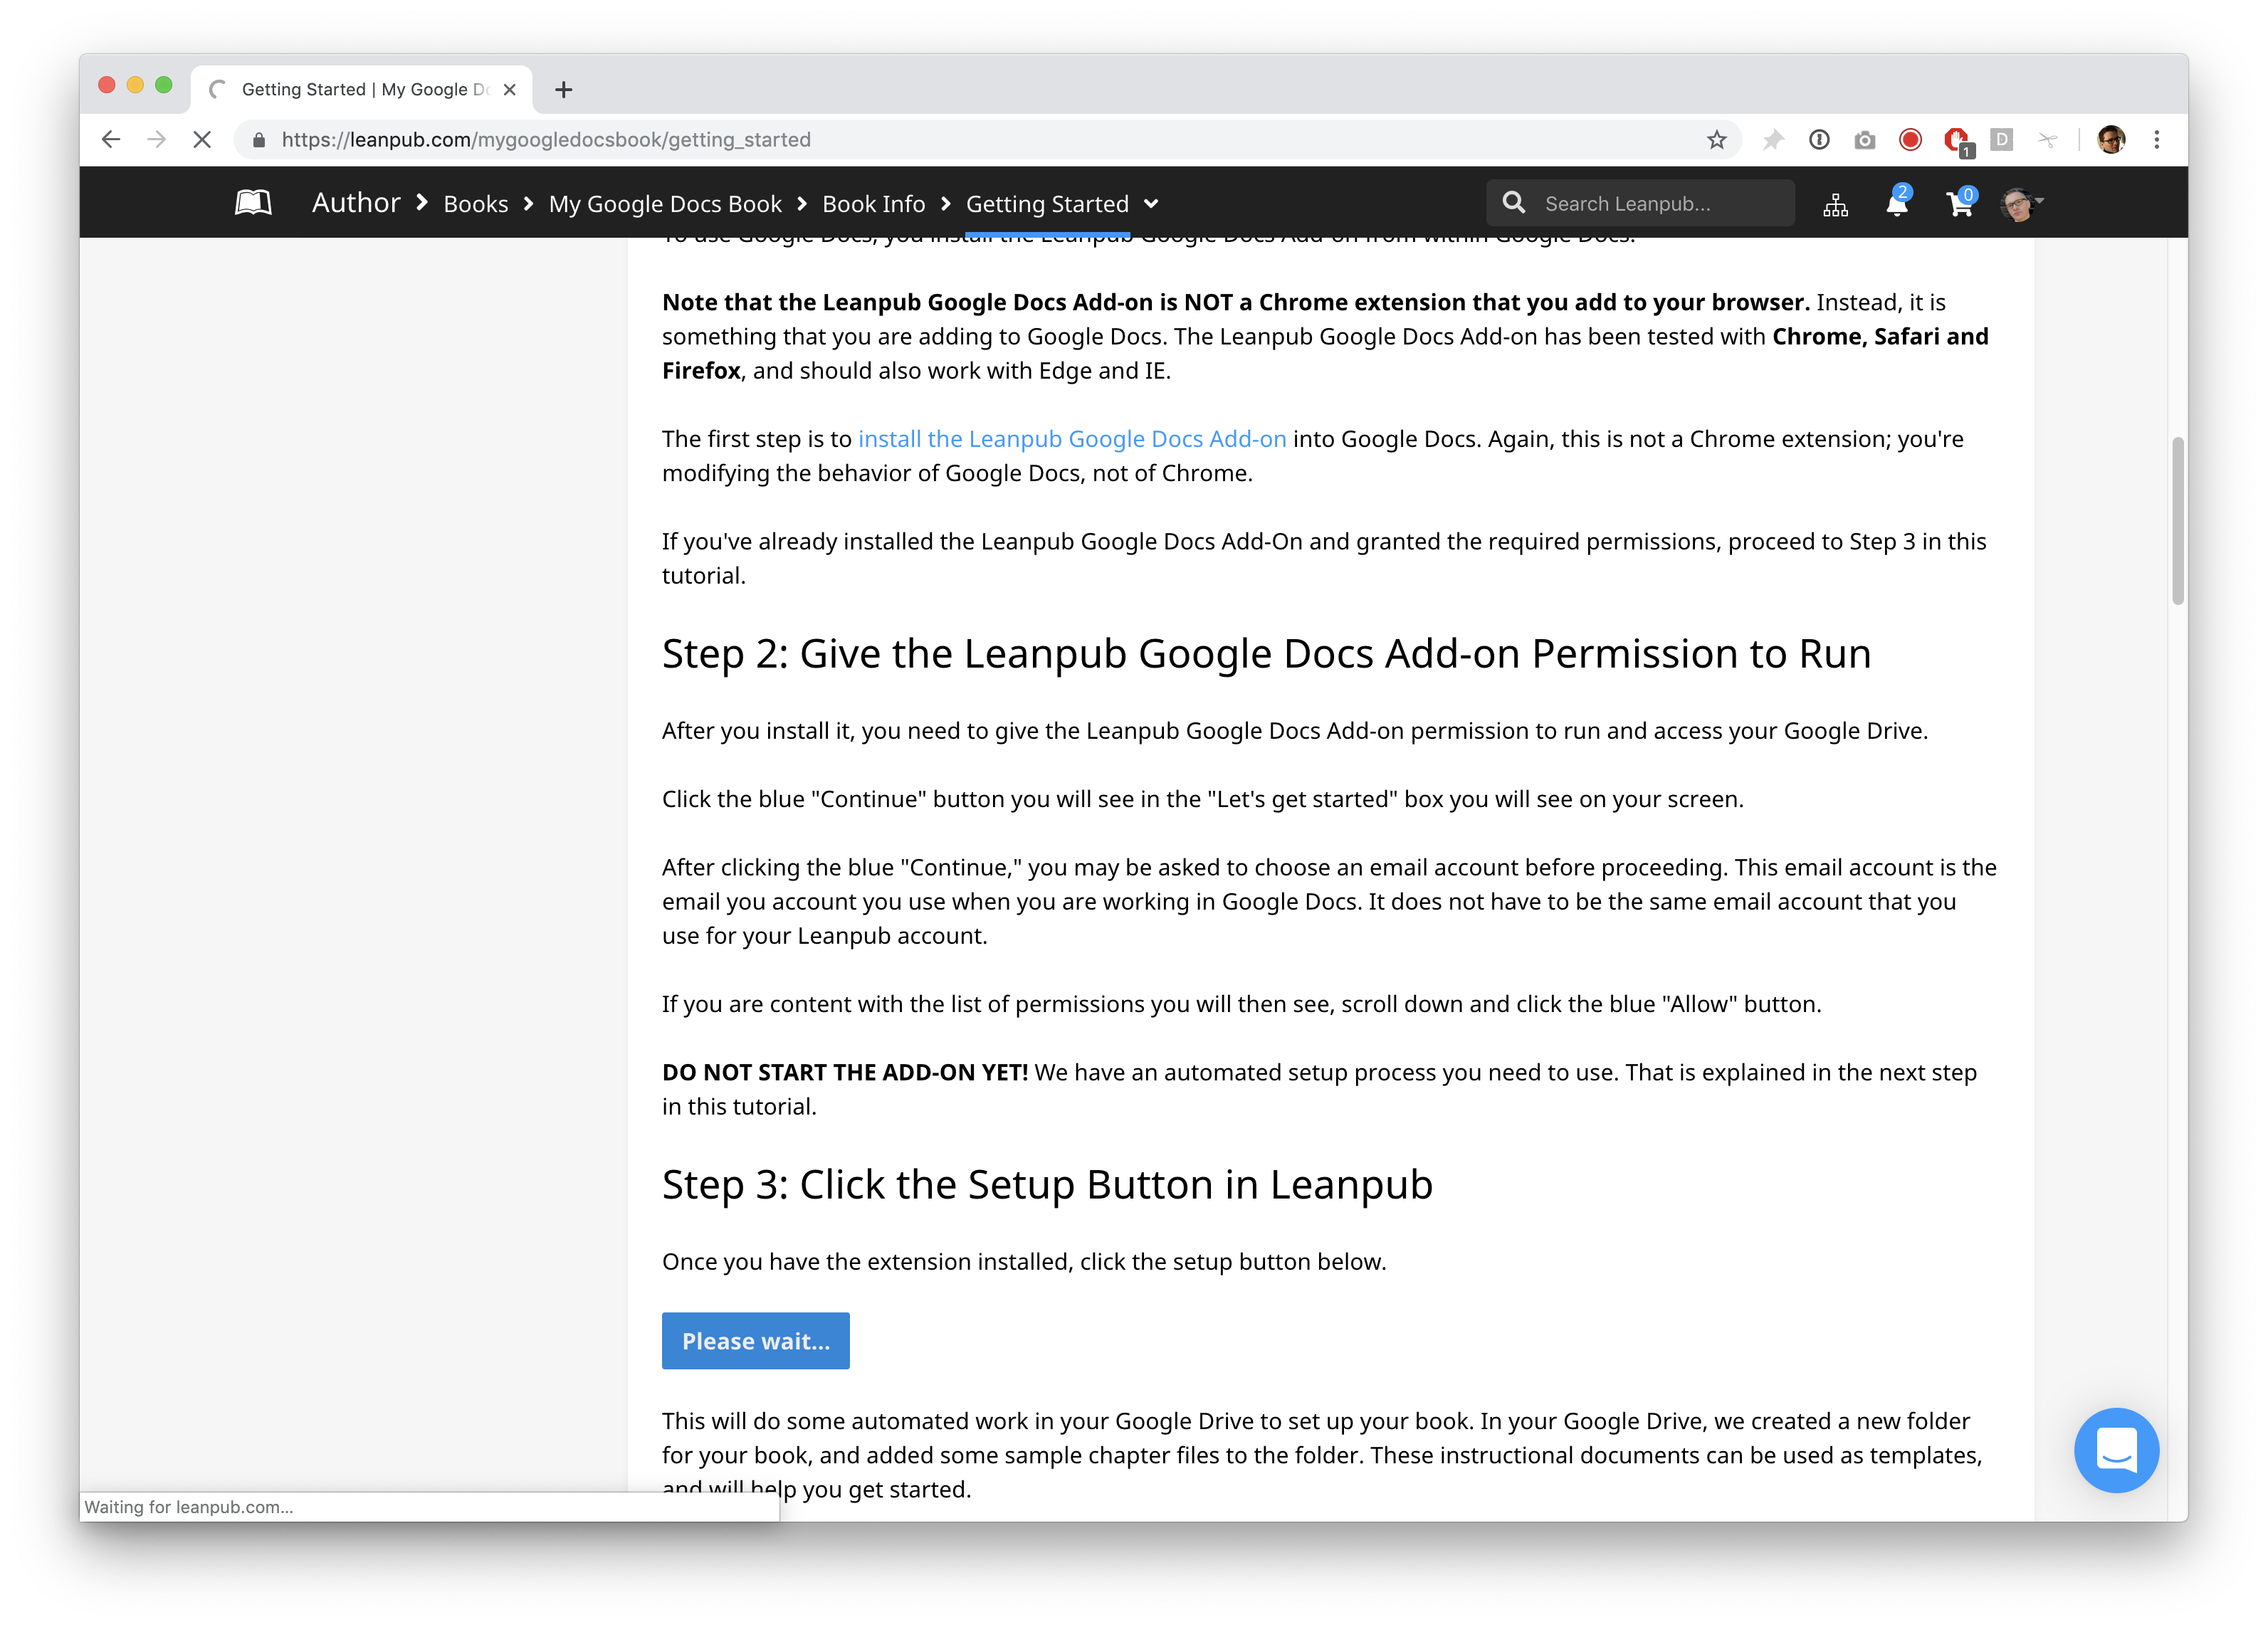Open Book Info breadcrumb
The image size is (2268, 1627).
click(873, 204)
